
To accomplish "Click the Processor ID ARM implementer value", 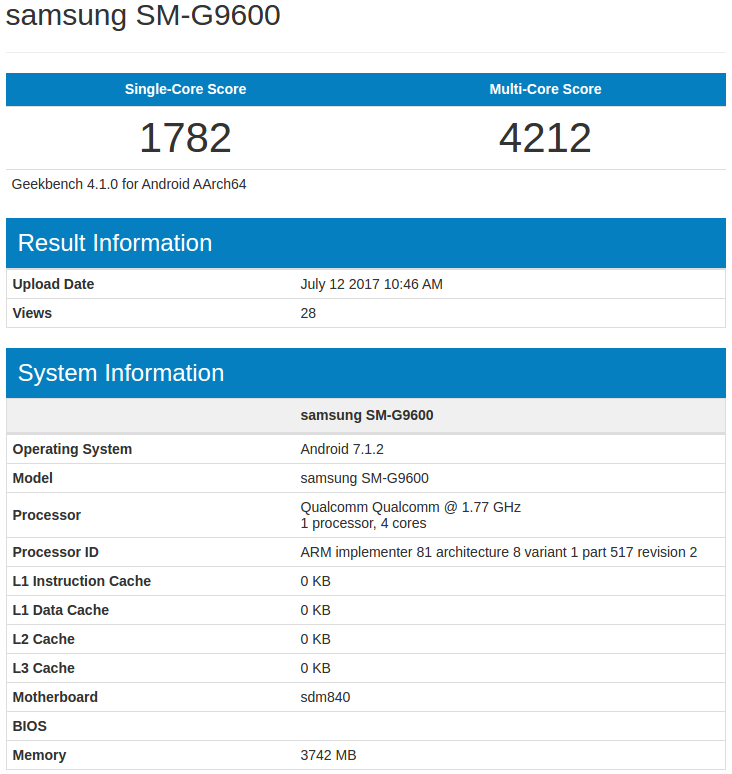I will pyautogui.click(x=498, y=552).
